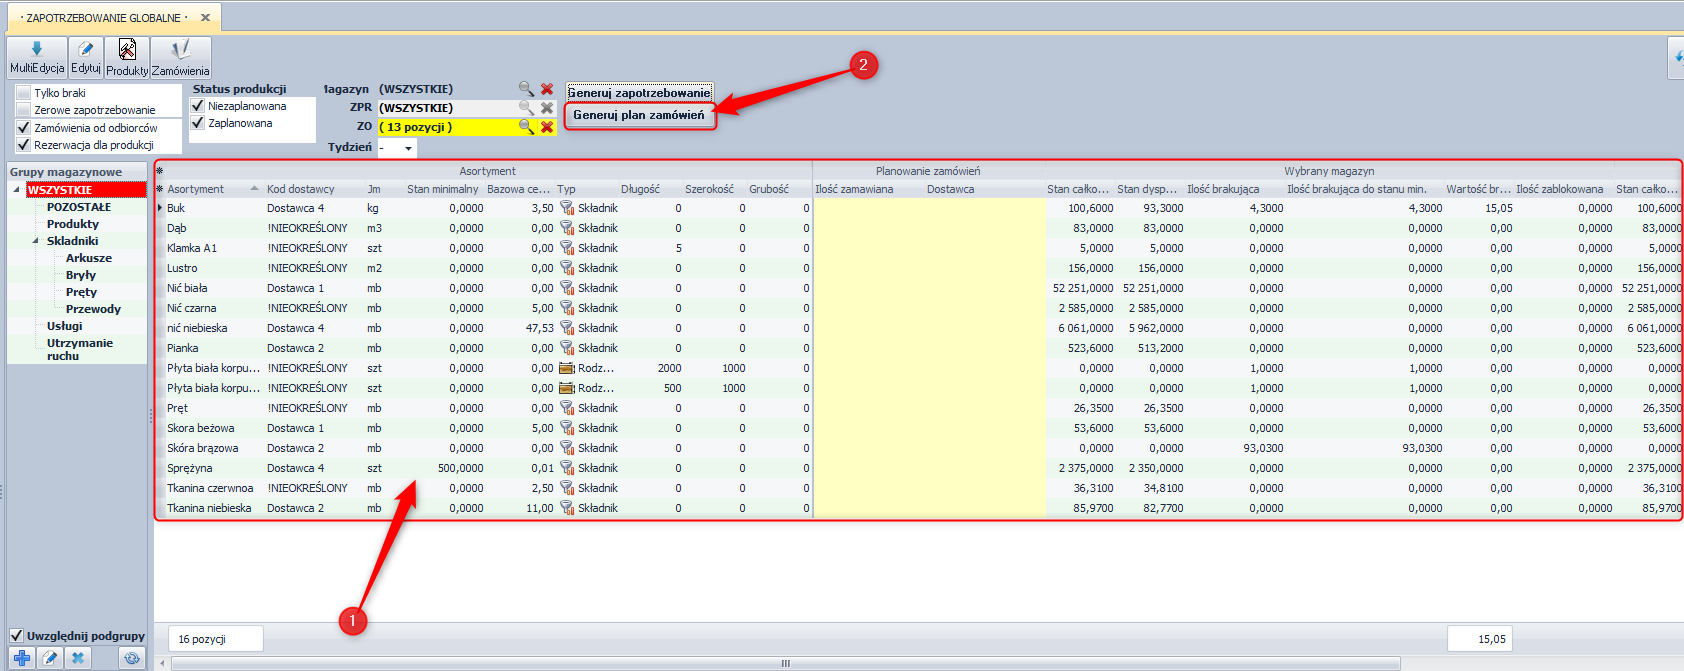
Task: Enable the Tylko braki checkbox
Action: pyautogui.click(x=24, y=93)
